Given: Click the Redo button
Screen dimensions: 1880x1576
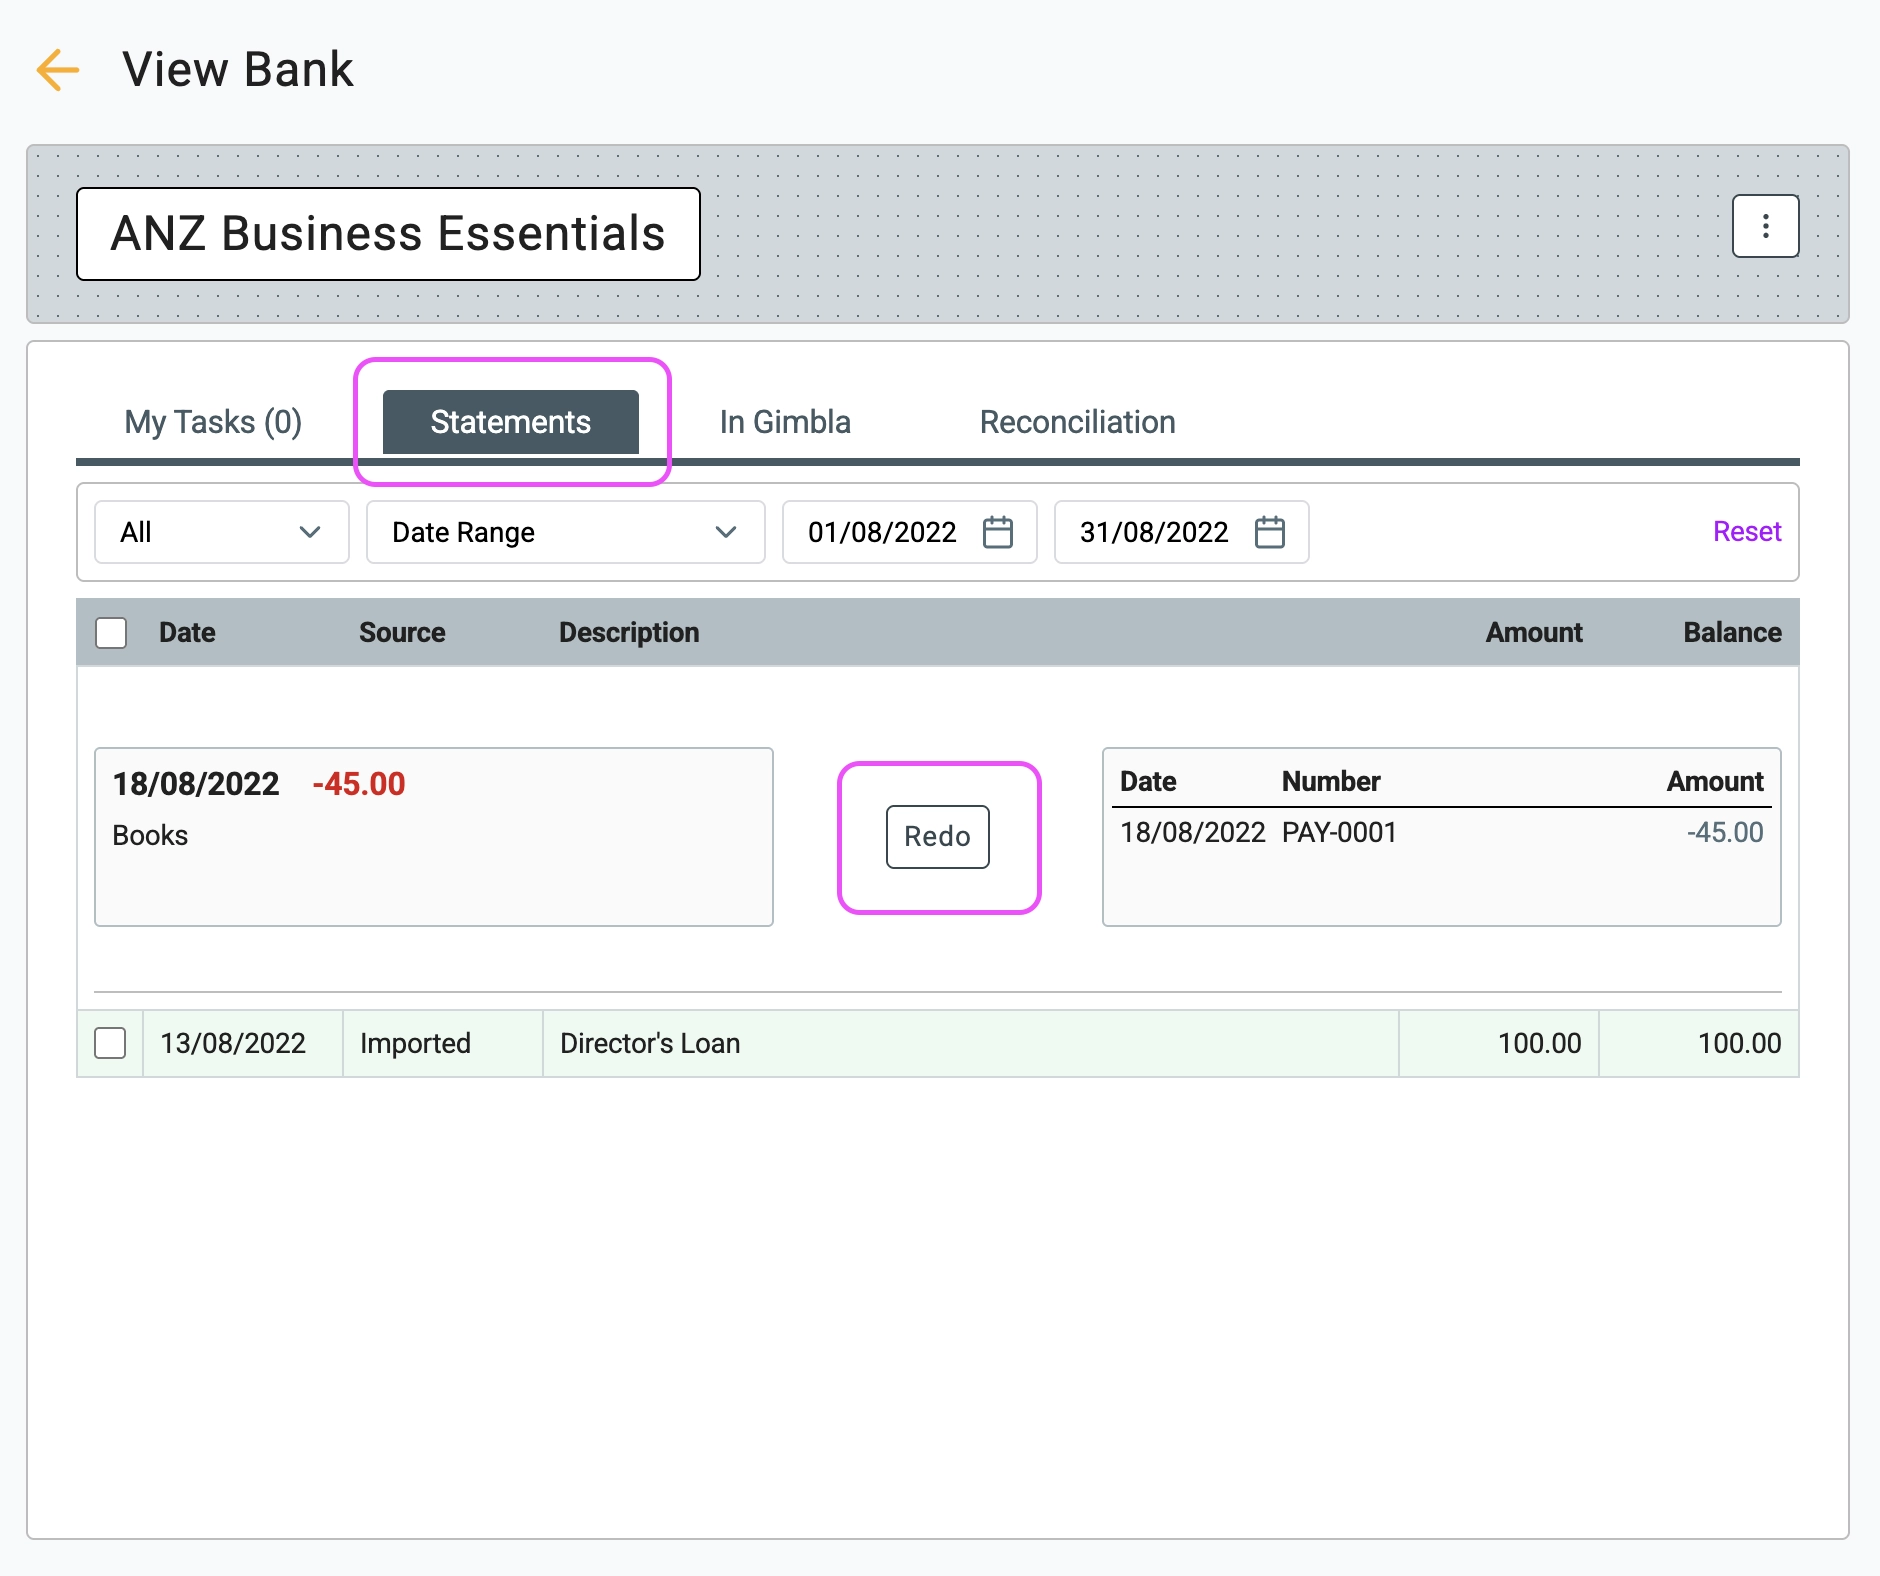Looking at the screenshot, I should click(x=938, y=837).
